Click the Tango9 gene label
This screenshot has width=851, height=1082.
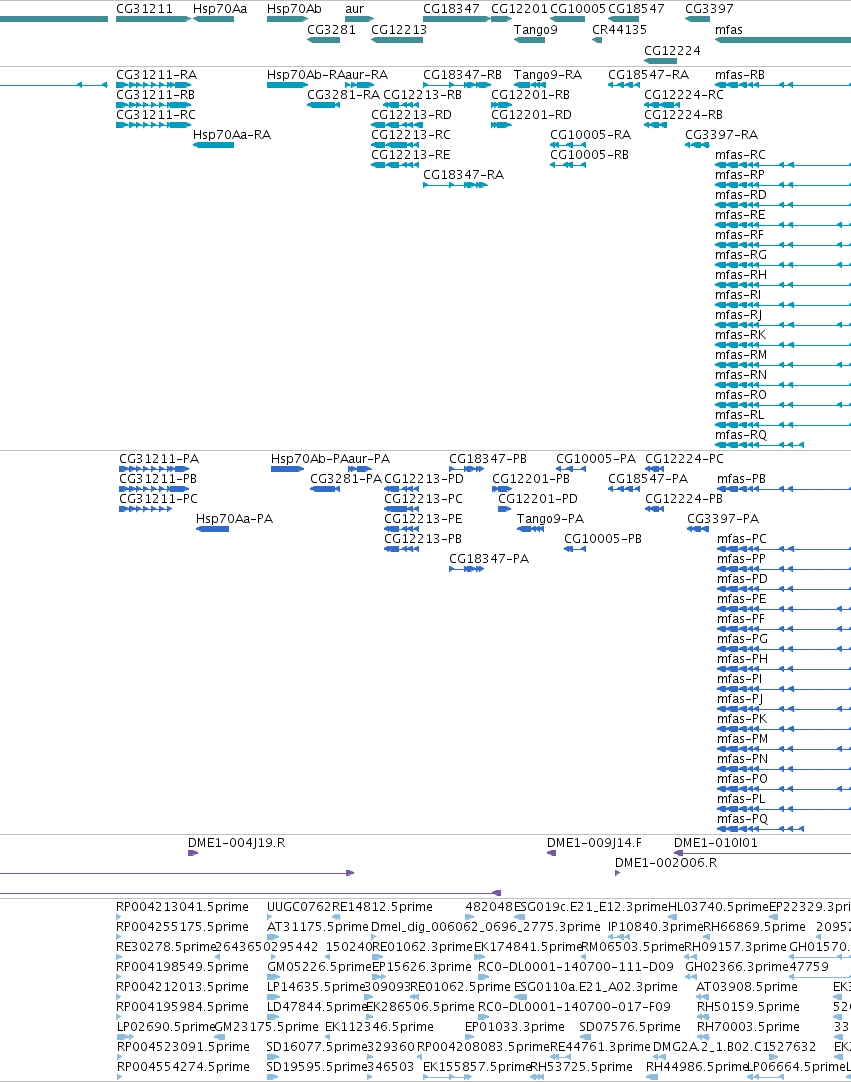(536, 30)
